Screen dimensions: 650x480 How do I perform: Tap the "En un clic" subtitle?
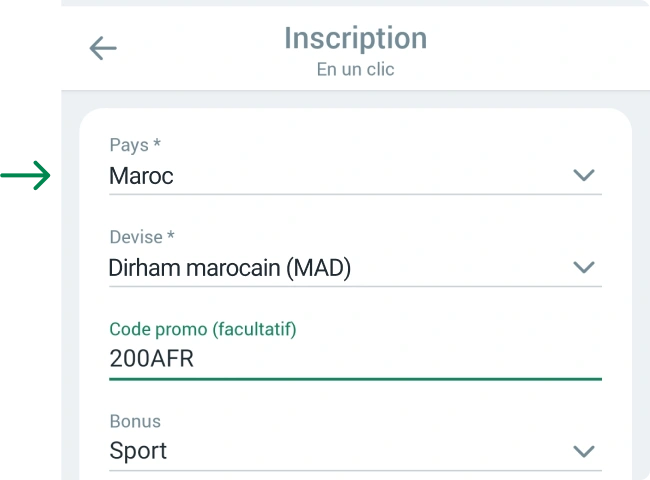(355, 70)
